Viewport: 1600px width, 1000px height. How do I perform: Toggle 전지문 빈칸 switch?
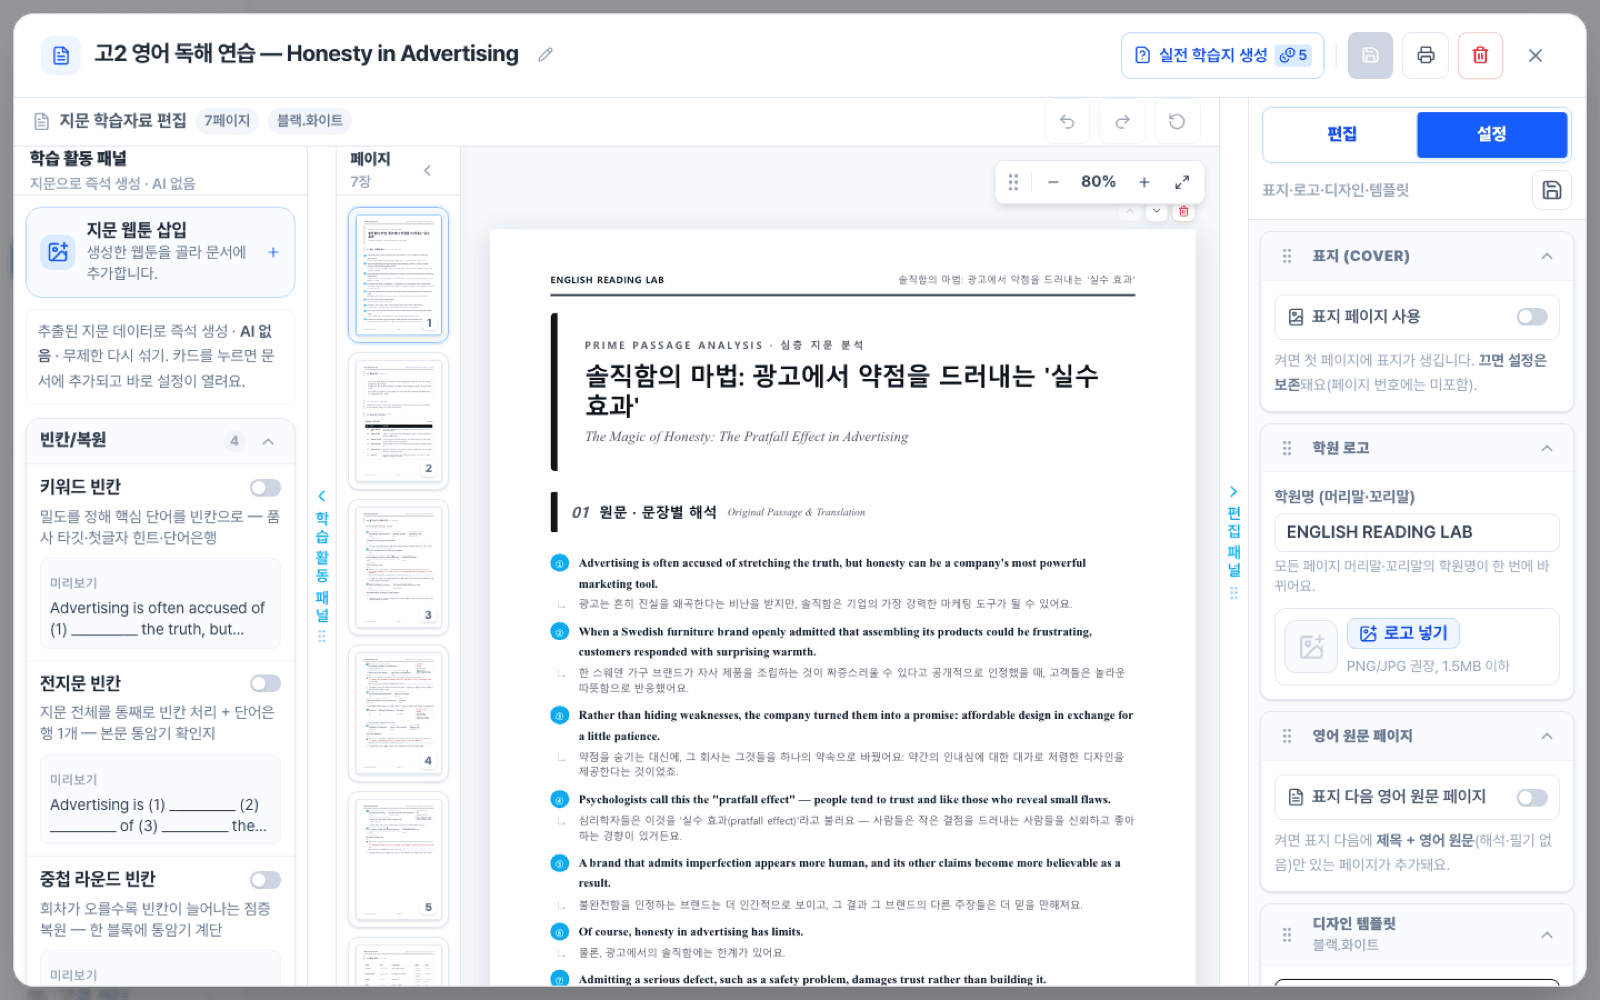(265, 683)
